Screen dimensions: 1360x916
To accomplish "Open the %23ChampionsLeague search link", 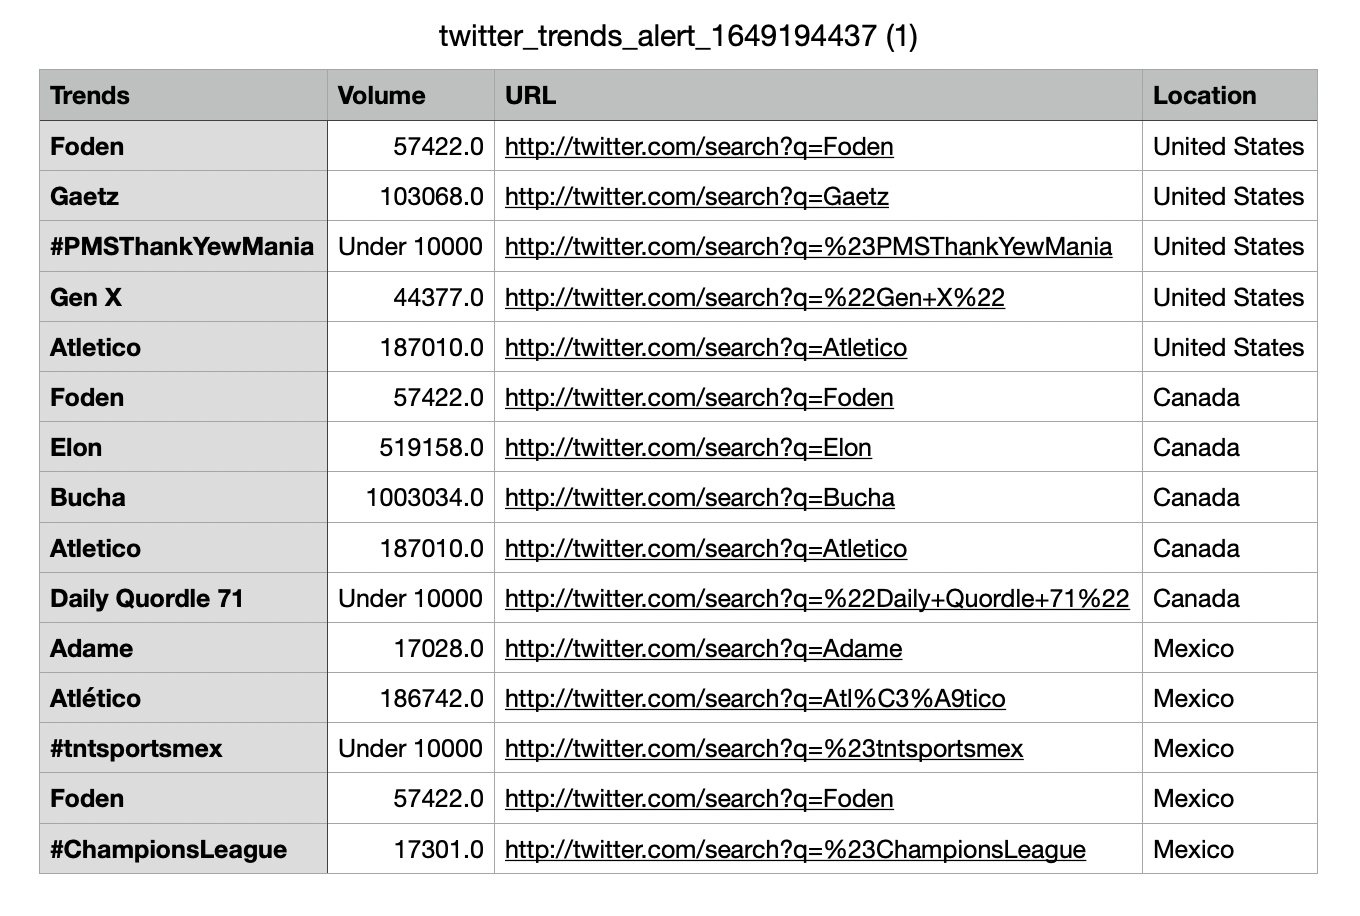I will (x=795, y=850).
